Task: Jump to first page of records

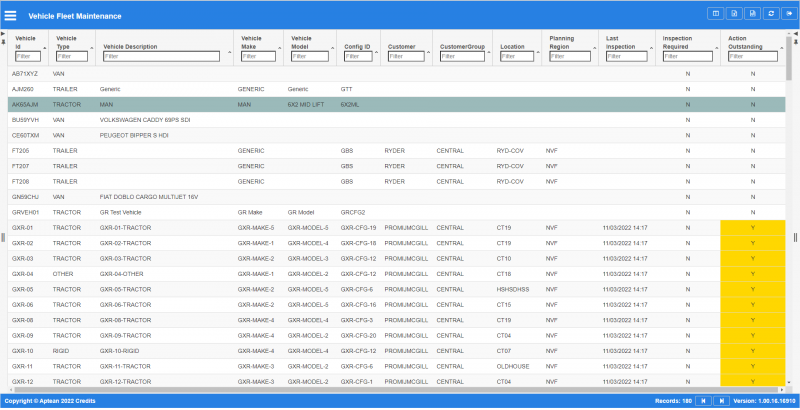Action: point(704,401)
